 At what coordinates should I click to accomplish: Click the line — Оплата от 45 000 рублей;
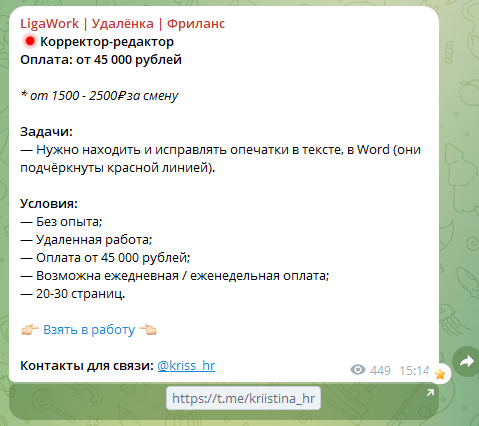tap(105, 258)
